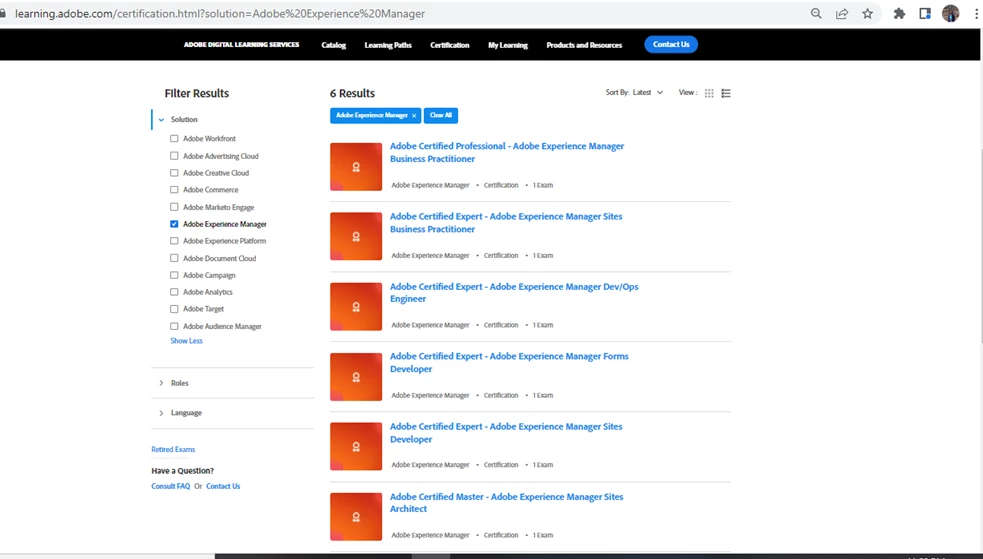
Task: Open AEM Sites Developer certification link
Action: tap(506, 432)
